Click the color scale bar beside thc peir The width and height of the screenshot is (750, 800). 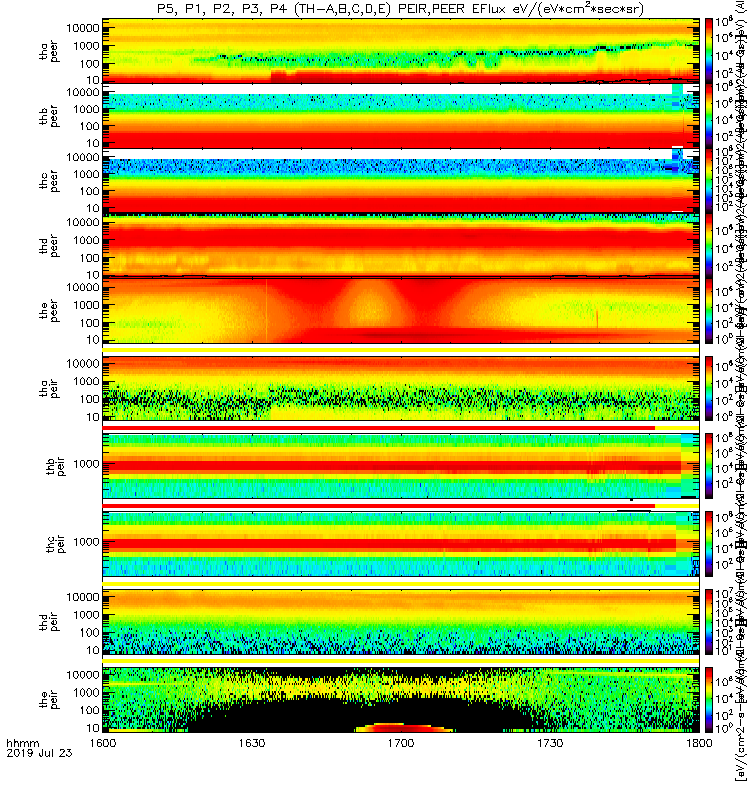[709, 544]
